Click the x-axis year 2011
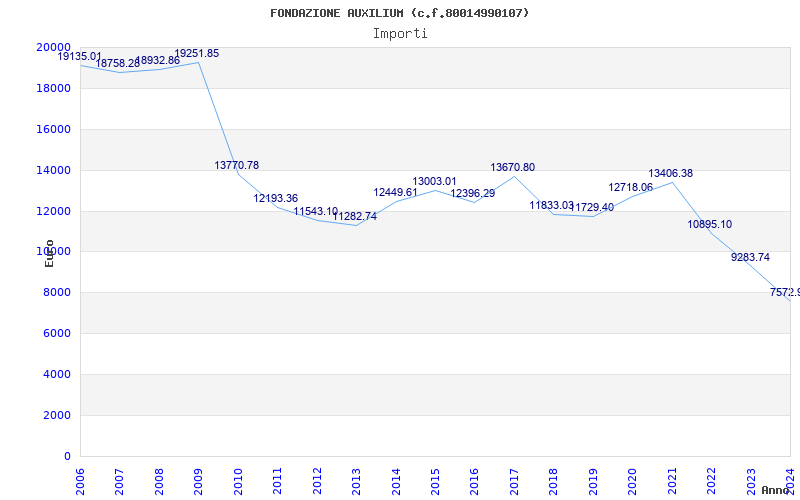Viewport: 800px width, 500px height. pyautogui.click(x=278, y=481)
